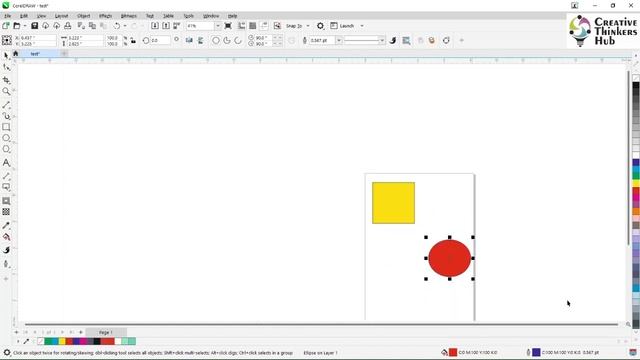The height and width of the screenshot is (360, 640).
Task: Click the Export icon
Action: click(166, 26)
